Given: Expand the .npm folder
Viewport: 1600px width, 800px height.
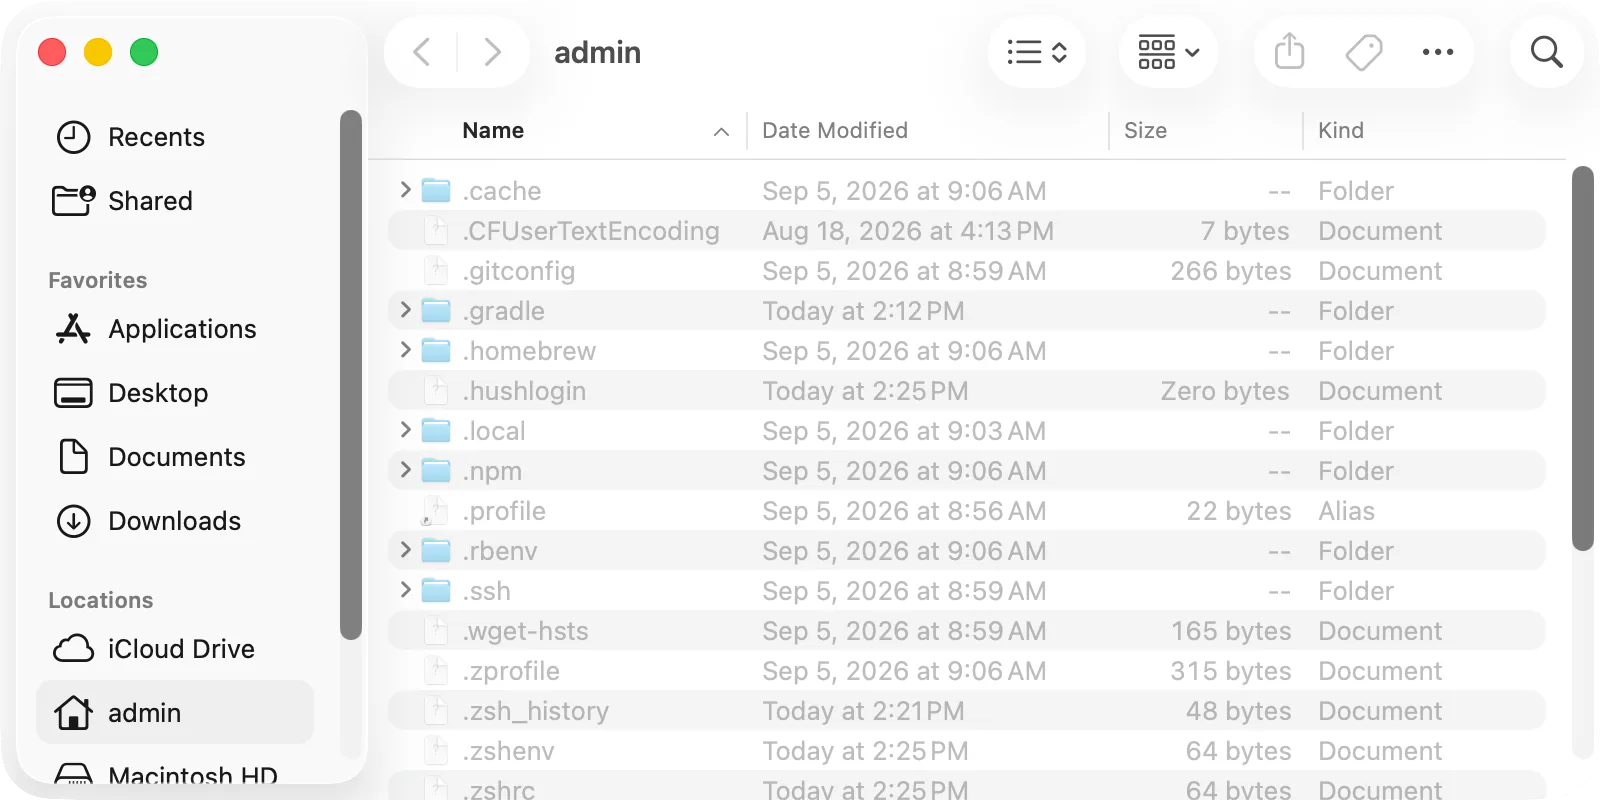Looking at the screenshot, I should tap(405, 470).
